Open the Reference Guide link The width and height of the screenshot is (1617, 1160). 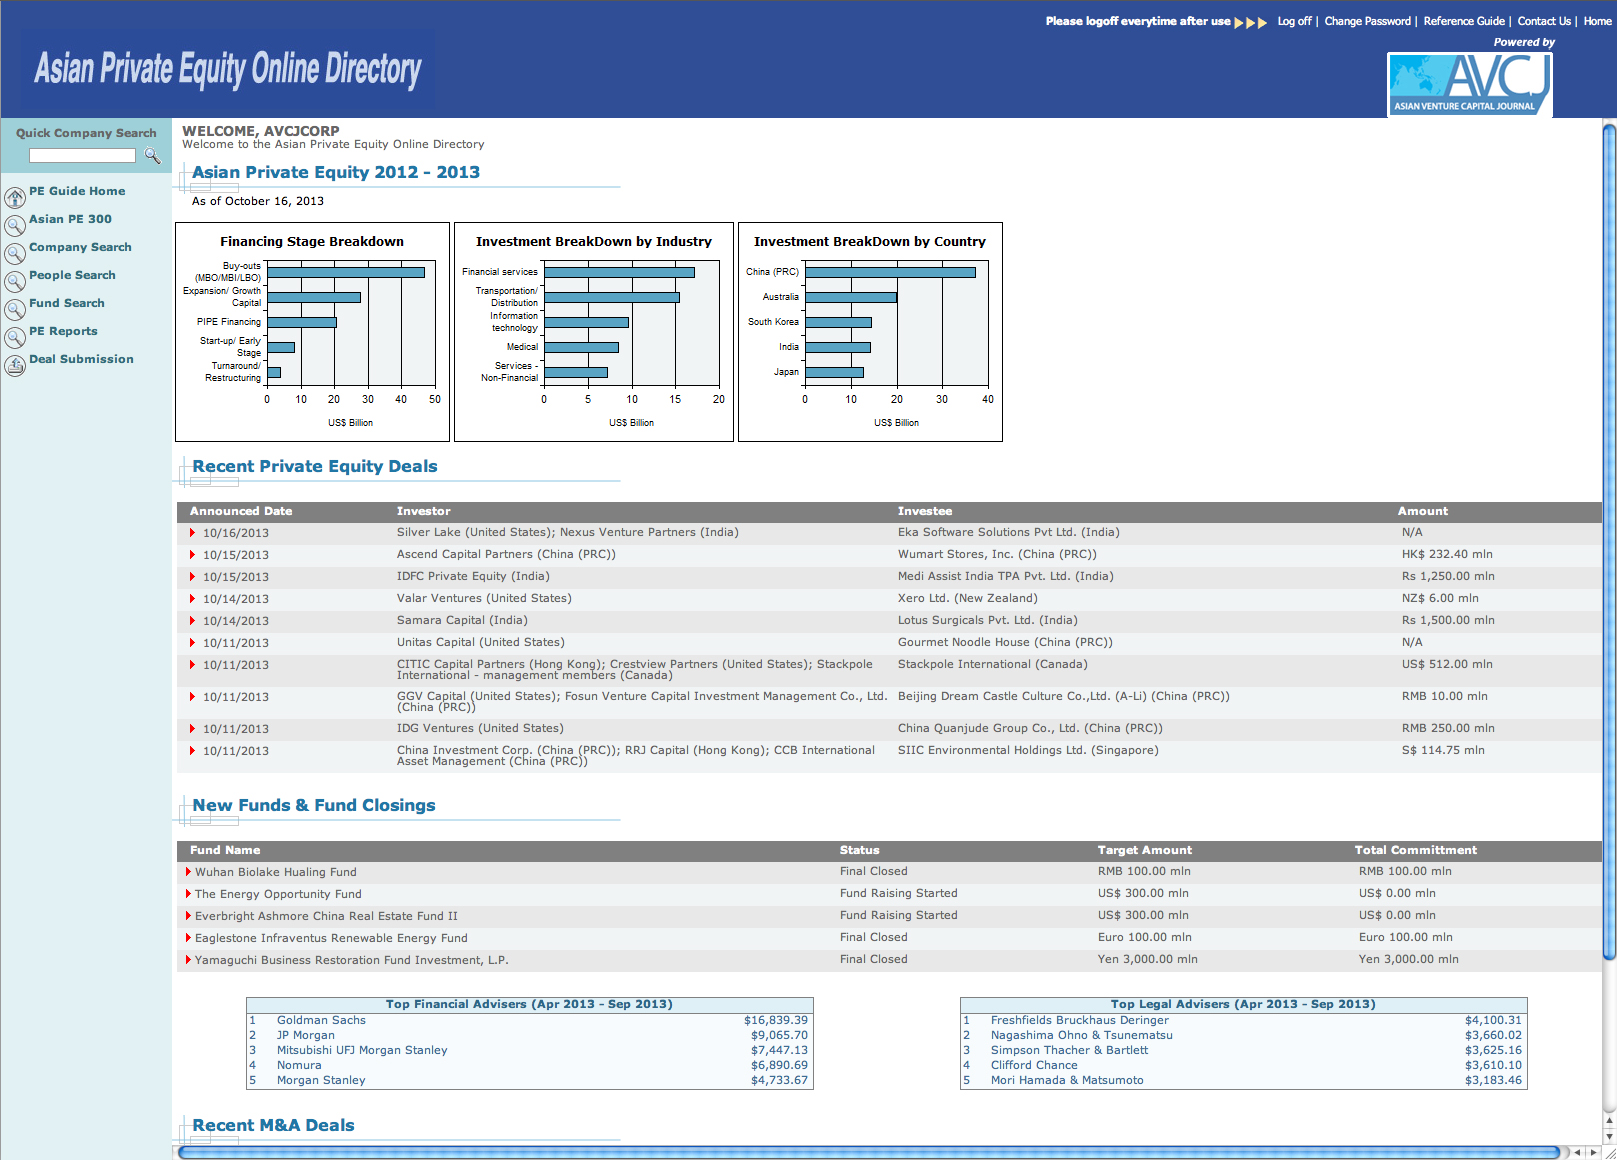1464,21
